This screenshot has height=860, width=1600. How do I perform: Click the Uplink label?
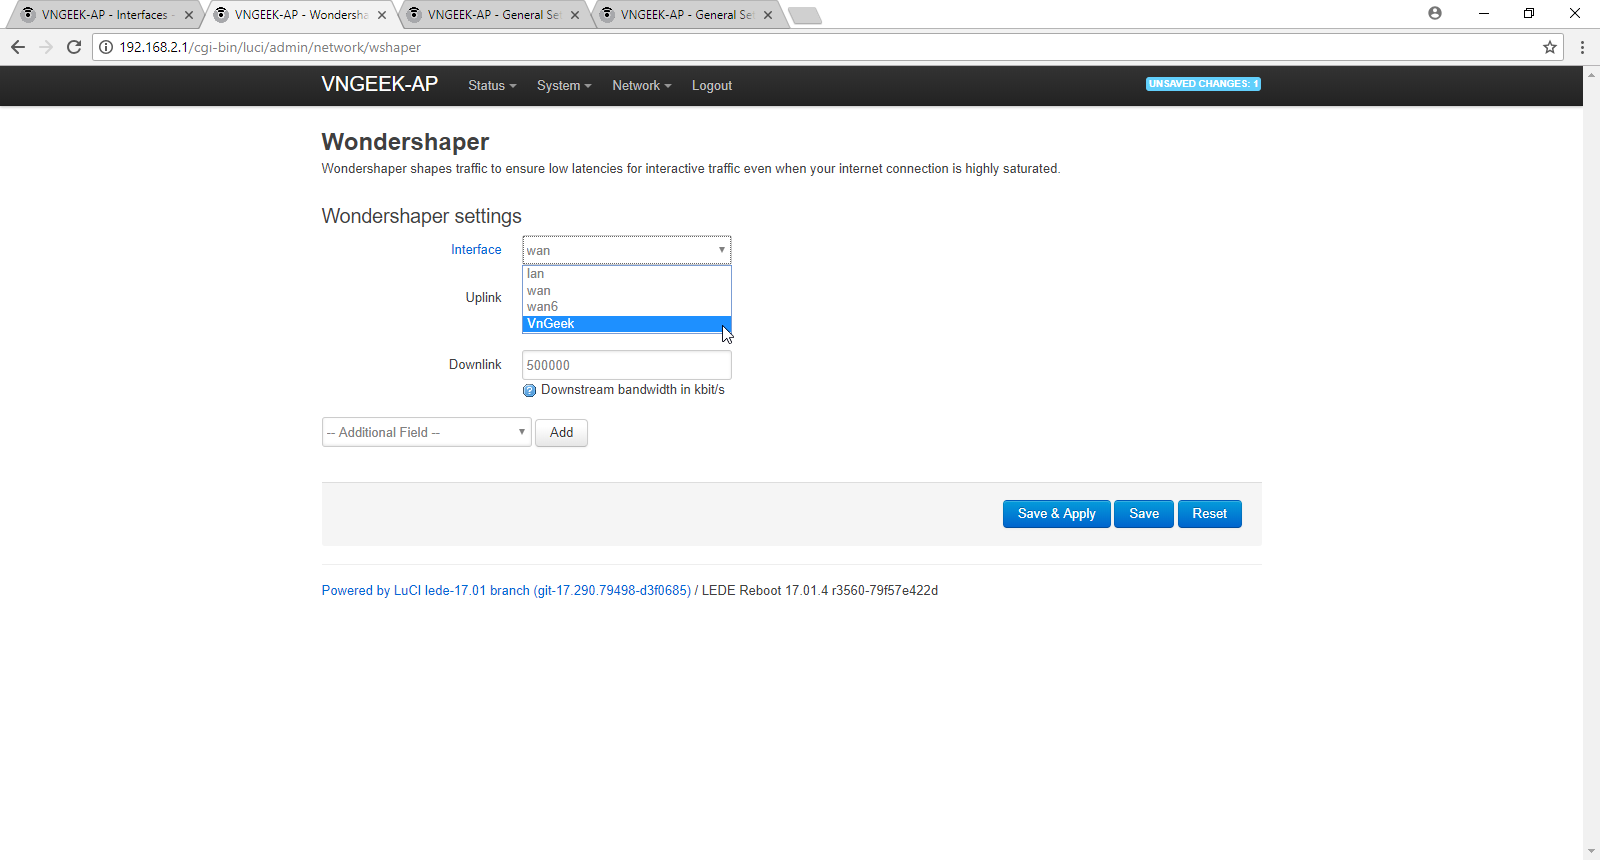484,298
